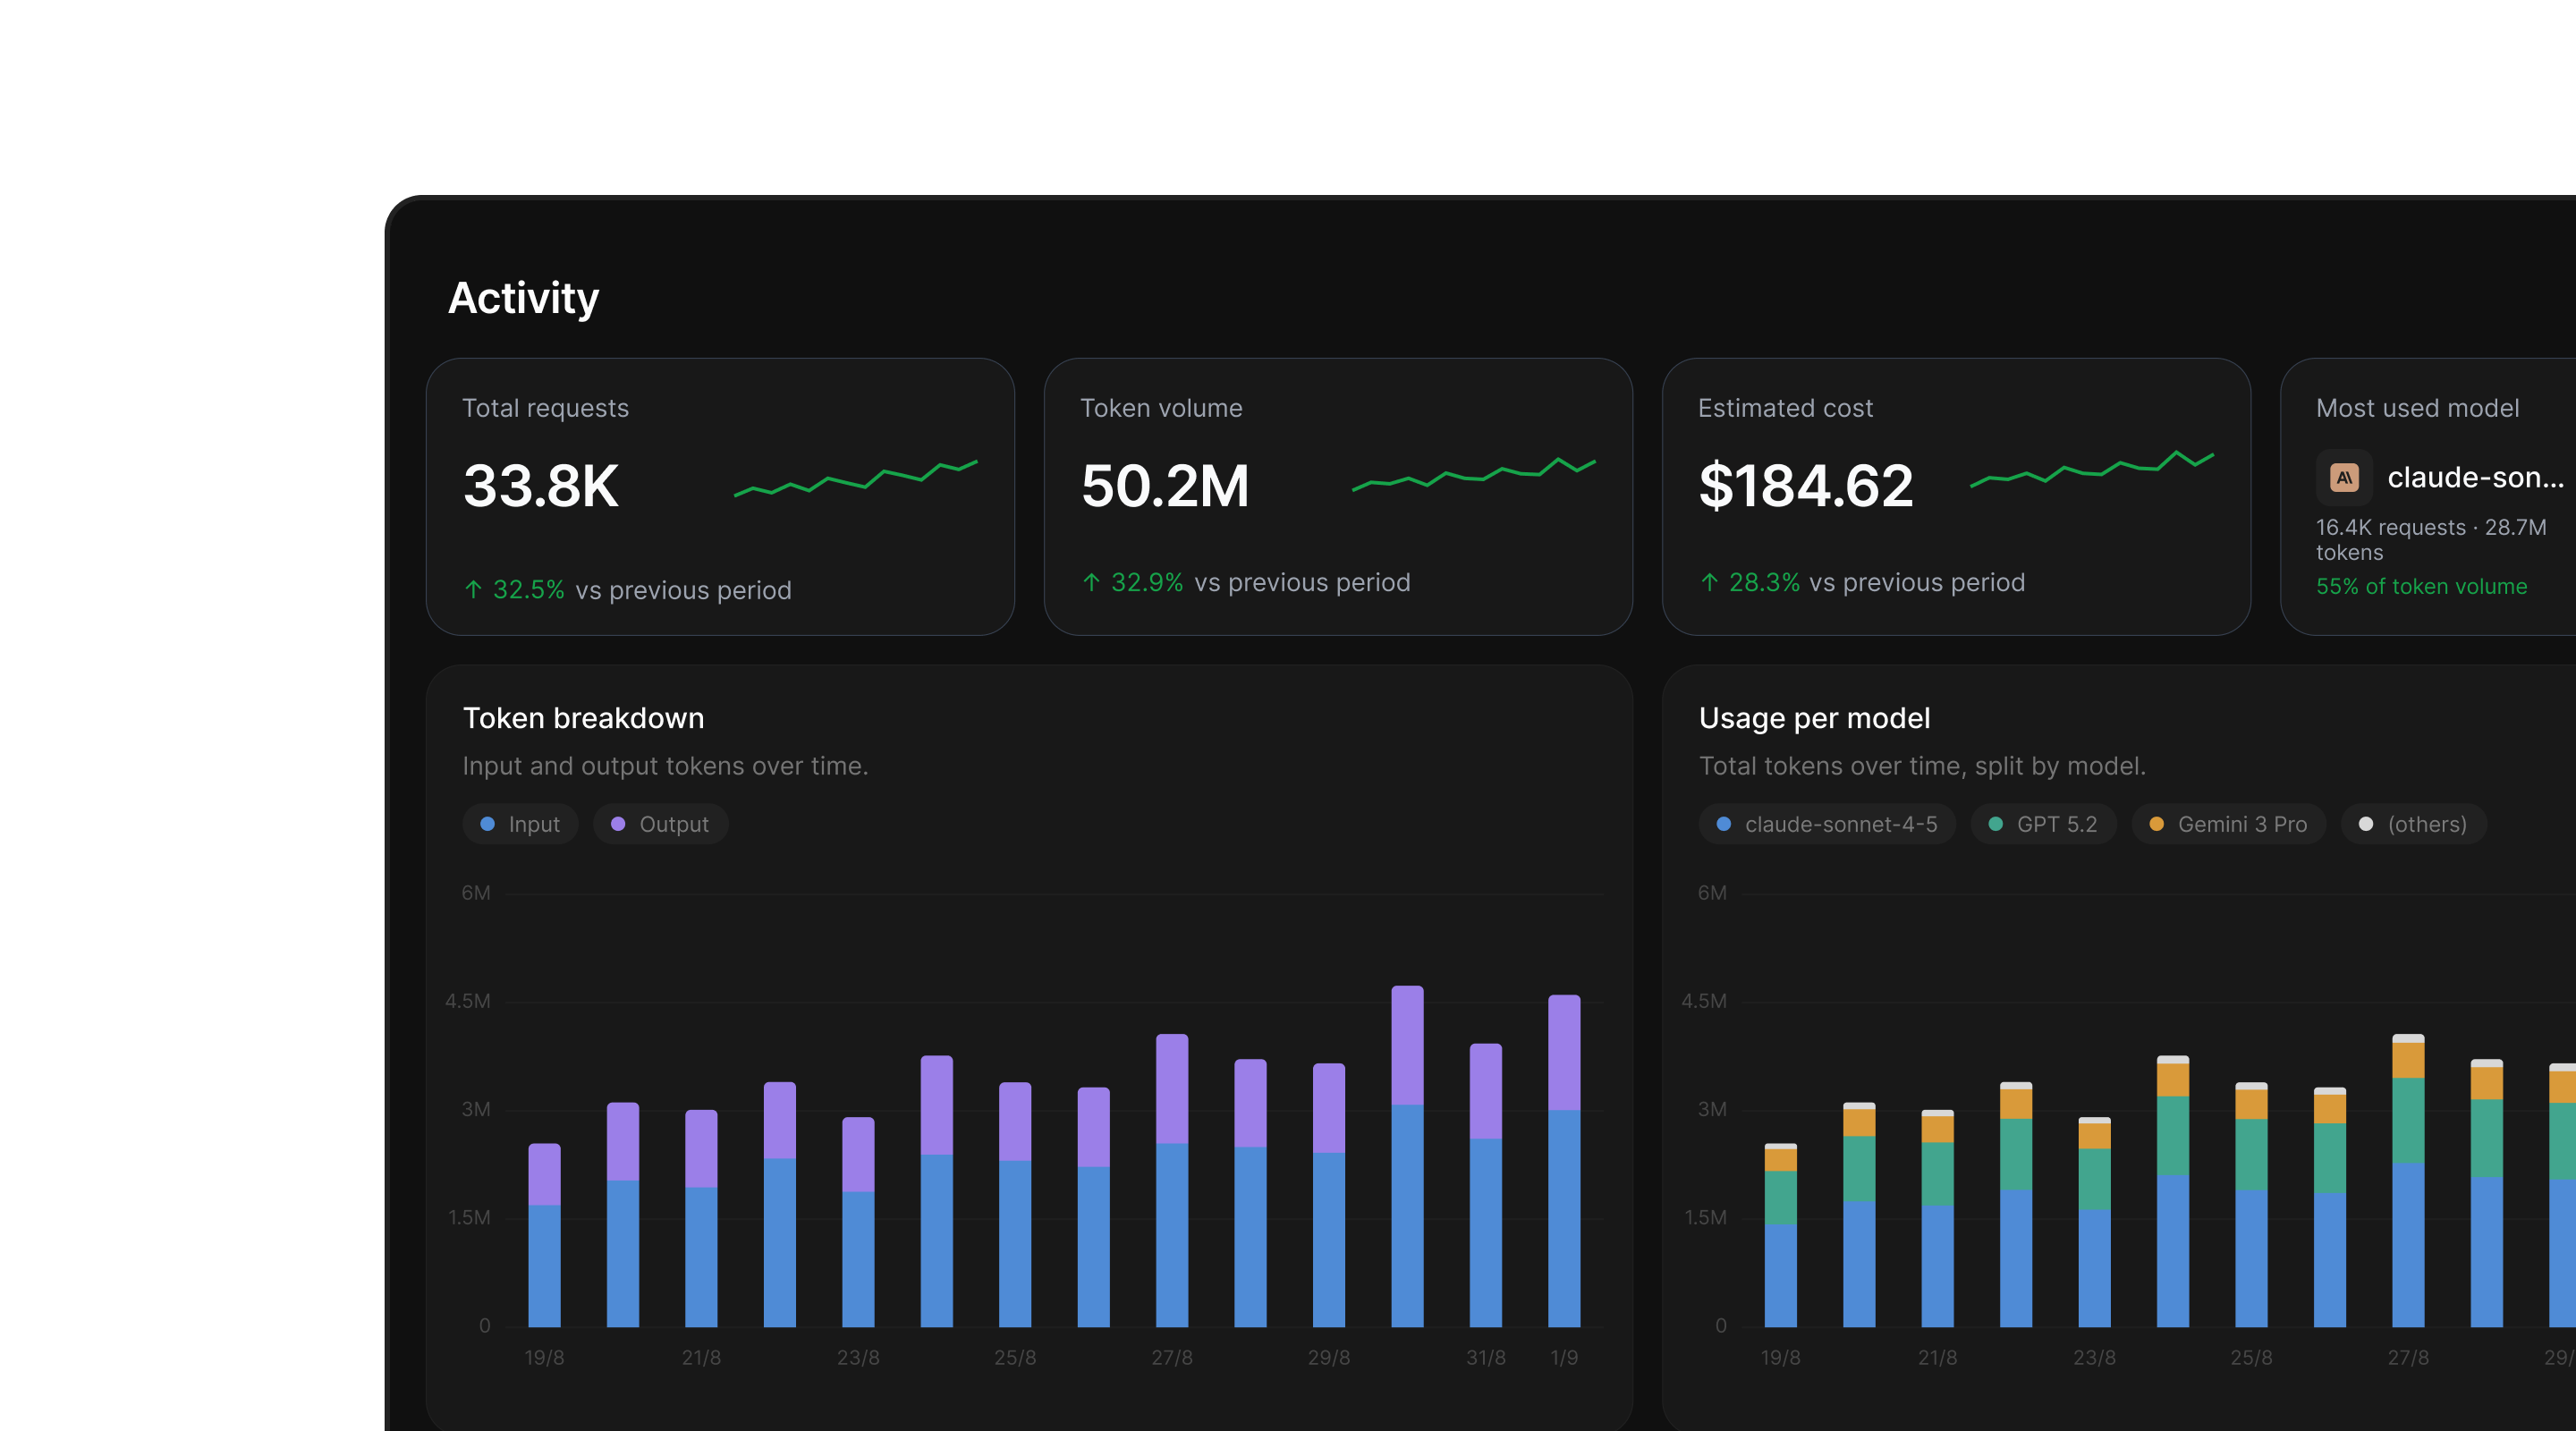
Task: Click the Estimated cost sparkline chart
Action: pyautogui.click(x=2092, y=470)
